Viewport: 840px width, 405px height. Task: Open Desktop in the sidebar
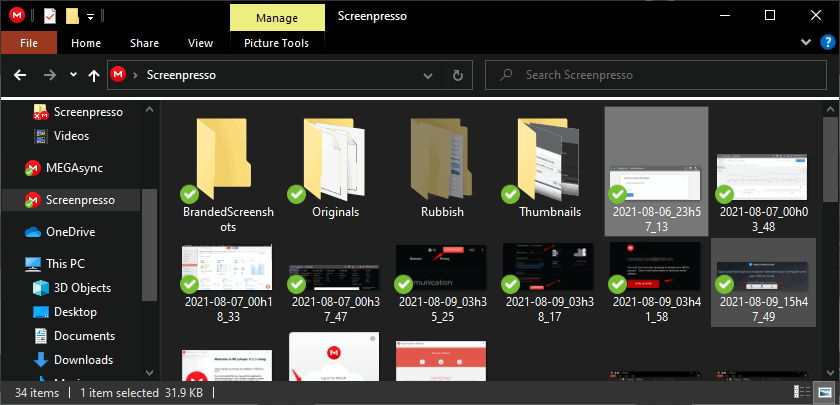[x=64, y=312]
